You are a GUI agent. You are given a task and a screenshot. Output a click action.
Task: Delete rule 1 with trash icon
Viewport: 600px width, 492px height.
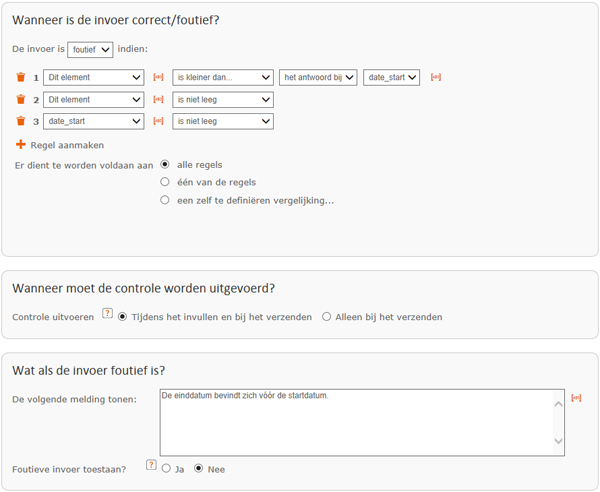[21, 77]
